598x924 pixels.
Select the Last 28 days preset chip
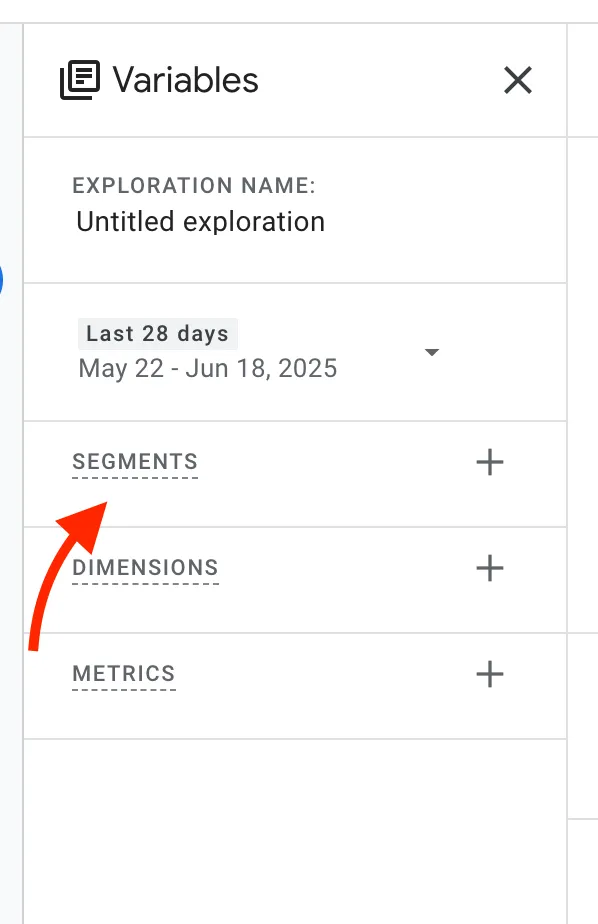(157, 334)
